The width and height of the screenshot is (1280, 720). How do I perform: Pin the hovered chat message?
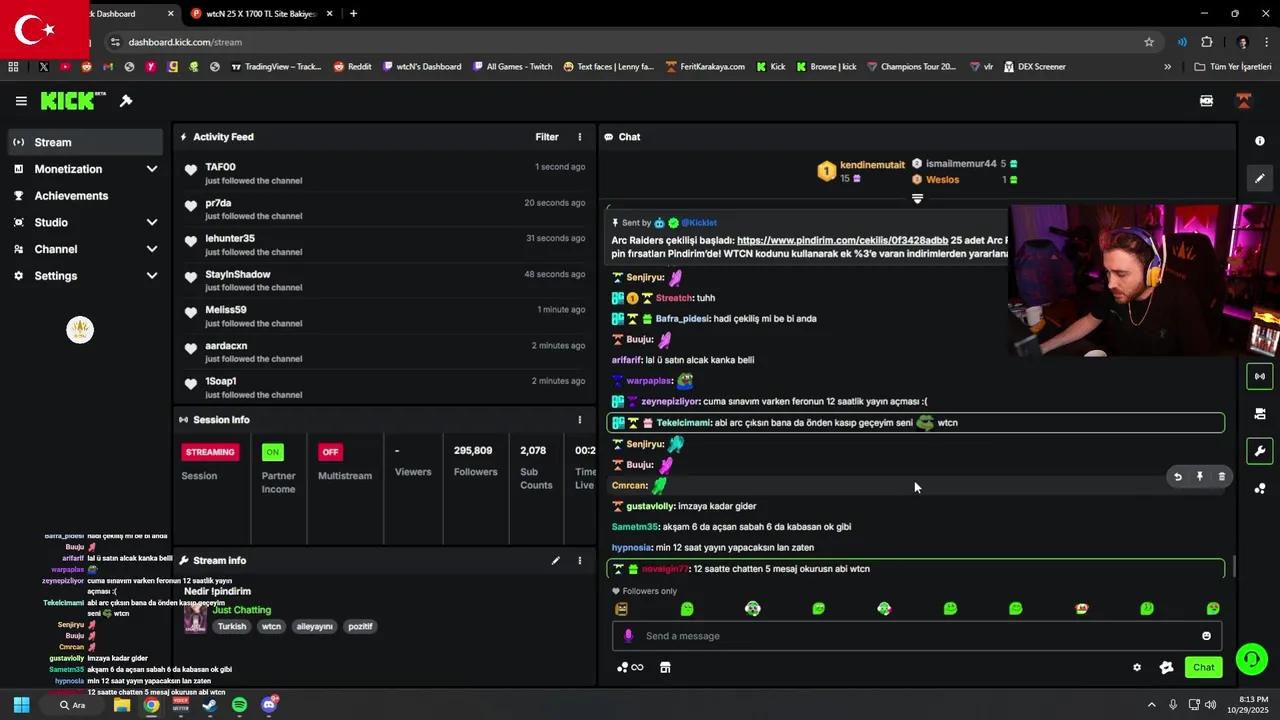tap(1200, 477)
